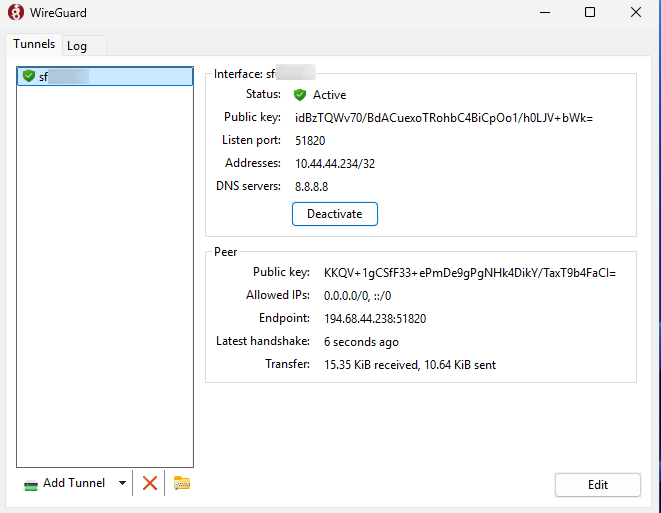Click the address 10.44.44.234/32
This screenshot has width=661, height=513.
[335, 164]
